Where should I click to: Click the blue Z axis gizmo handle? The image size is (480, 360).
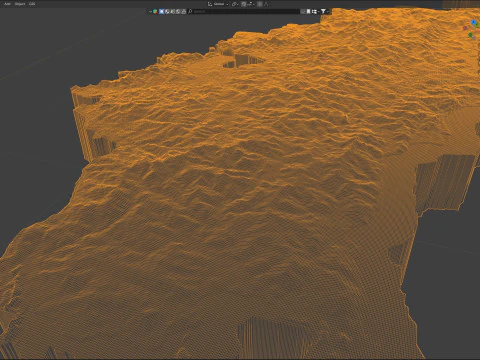point(473,22)
